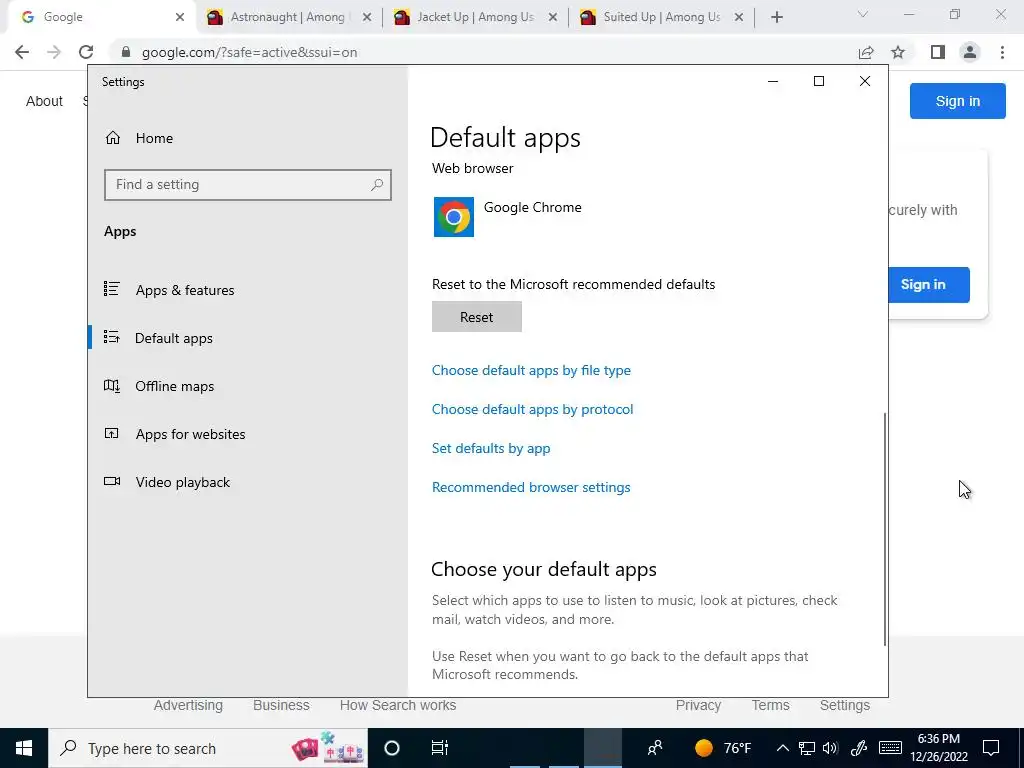
Task: Click the Default apps sidebar icon
Action: (112, 337)
